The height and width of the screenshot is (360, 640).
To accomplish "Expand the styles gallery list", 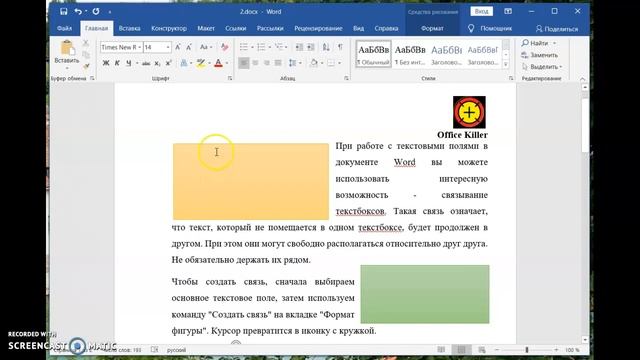I will 506,65.
